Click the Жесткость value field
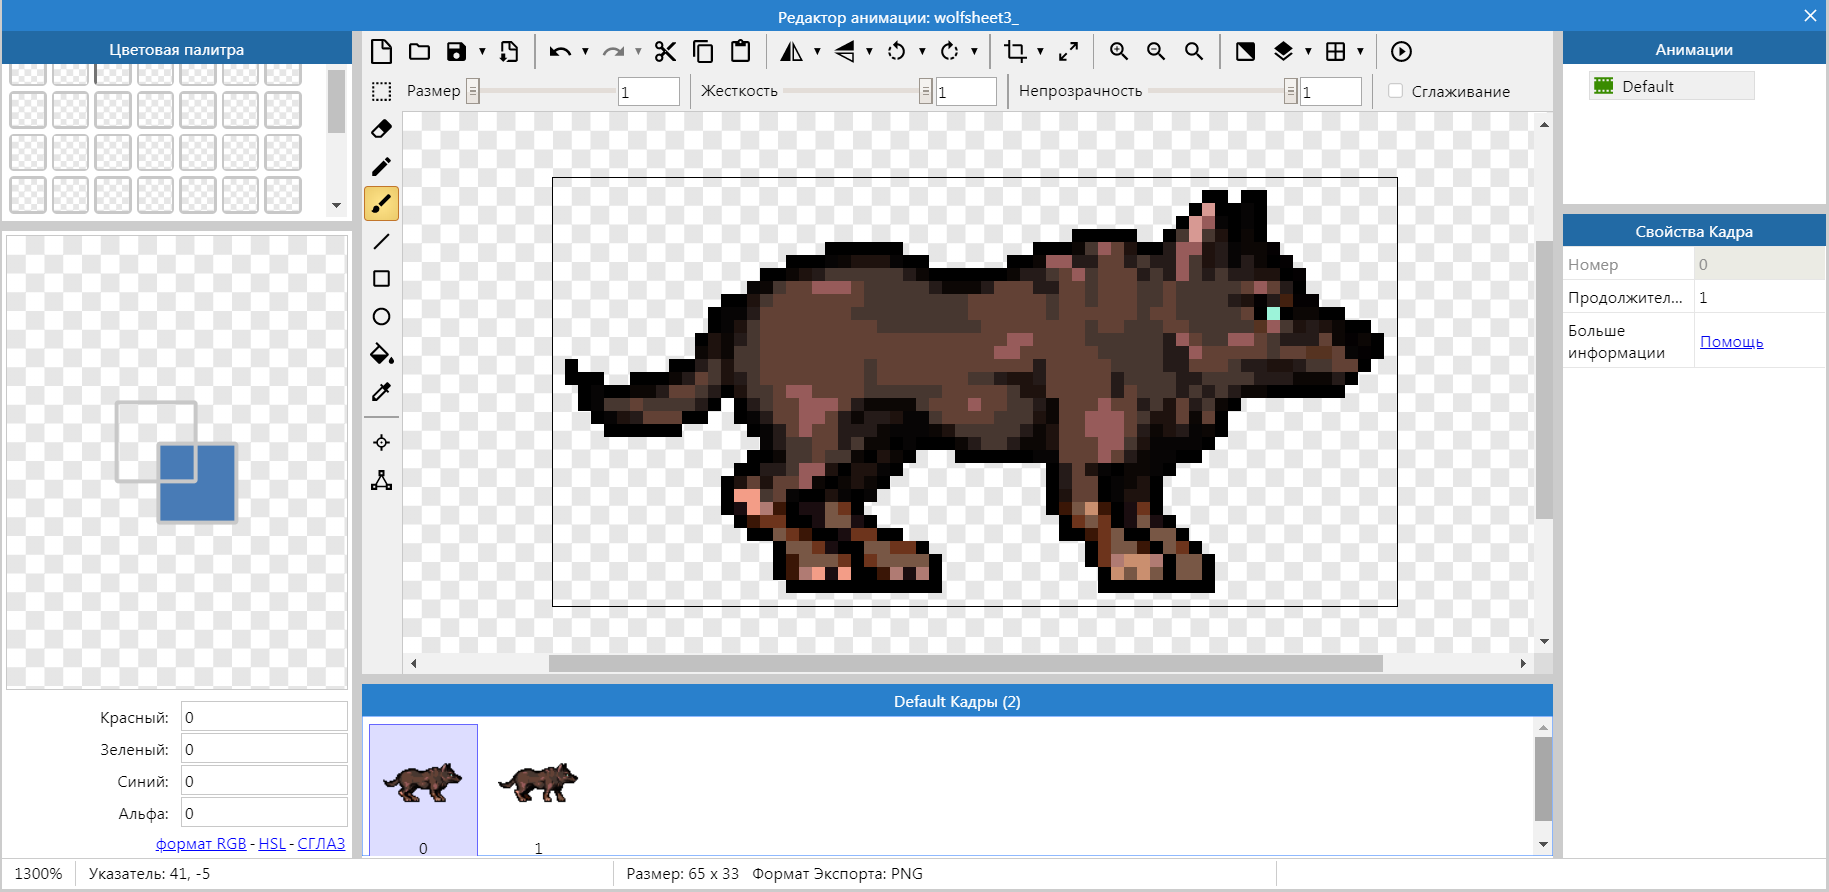 [x=966, y=92]
